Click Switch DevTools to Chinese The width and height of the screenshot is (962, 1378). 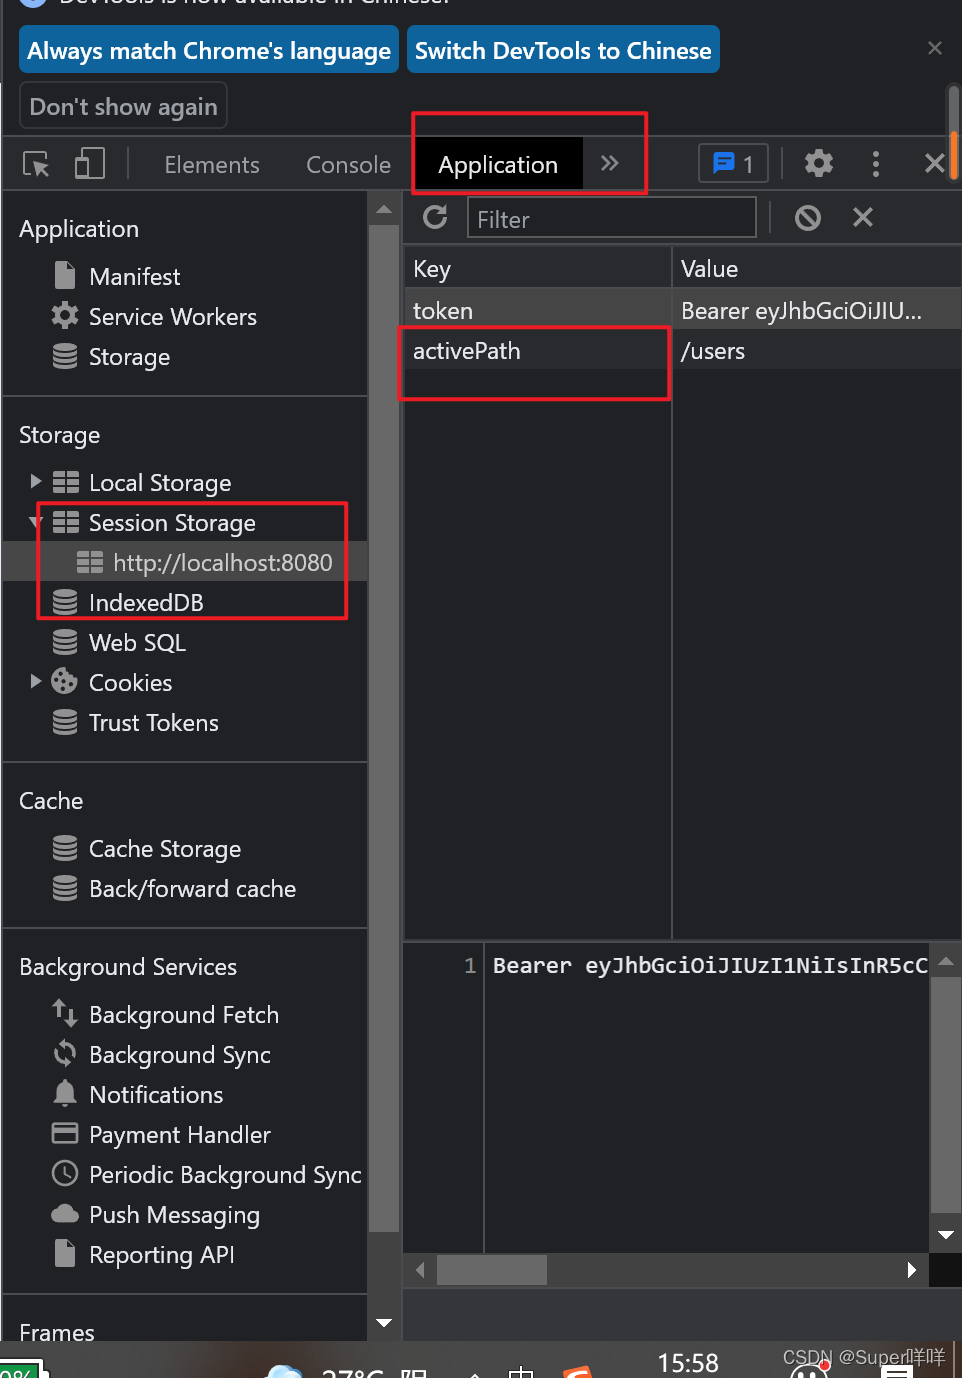point(563,50)
